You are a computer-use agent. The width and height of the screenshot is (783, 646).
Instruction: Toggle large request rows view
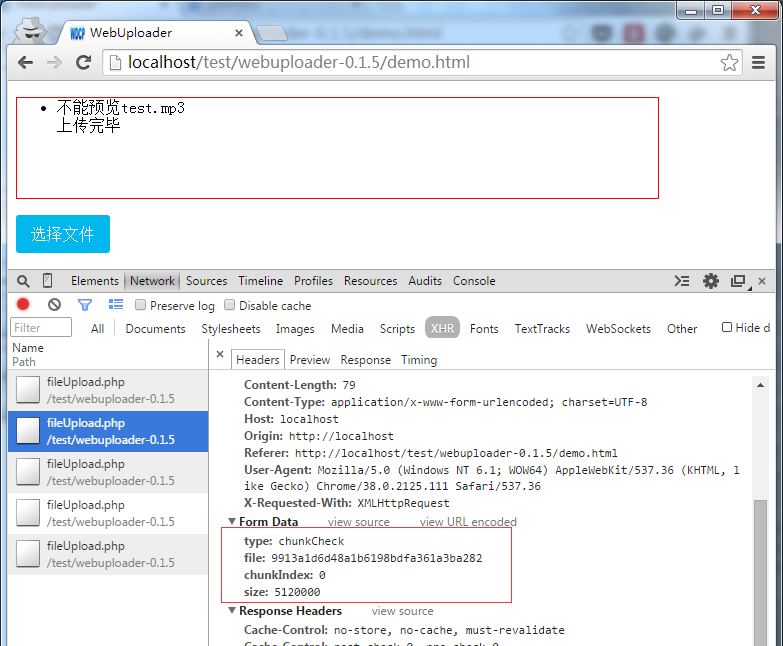[x=116, y=304]
